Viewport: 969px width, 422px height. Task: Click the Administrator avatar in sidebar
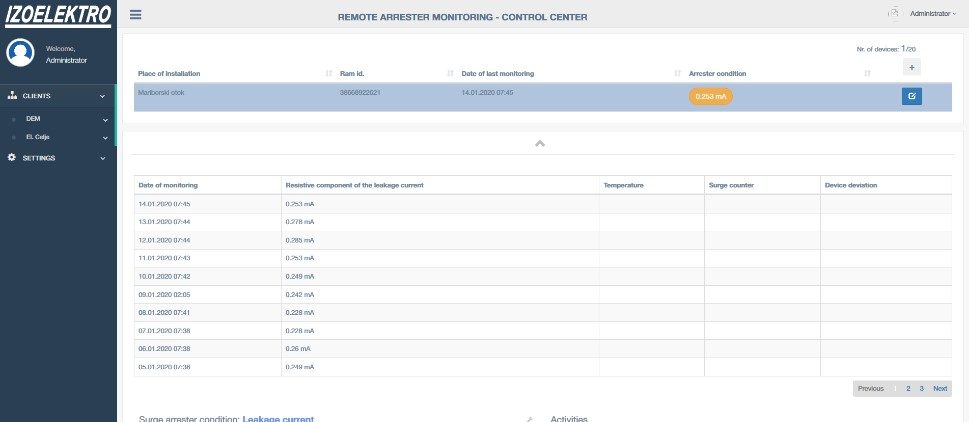coord(20,53)
